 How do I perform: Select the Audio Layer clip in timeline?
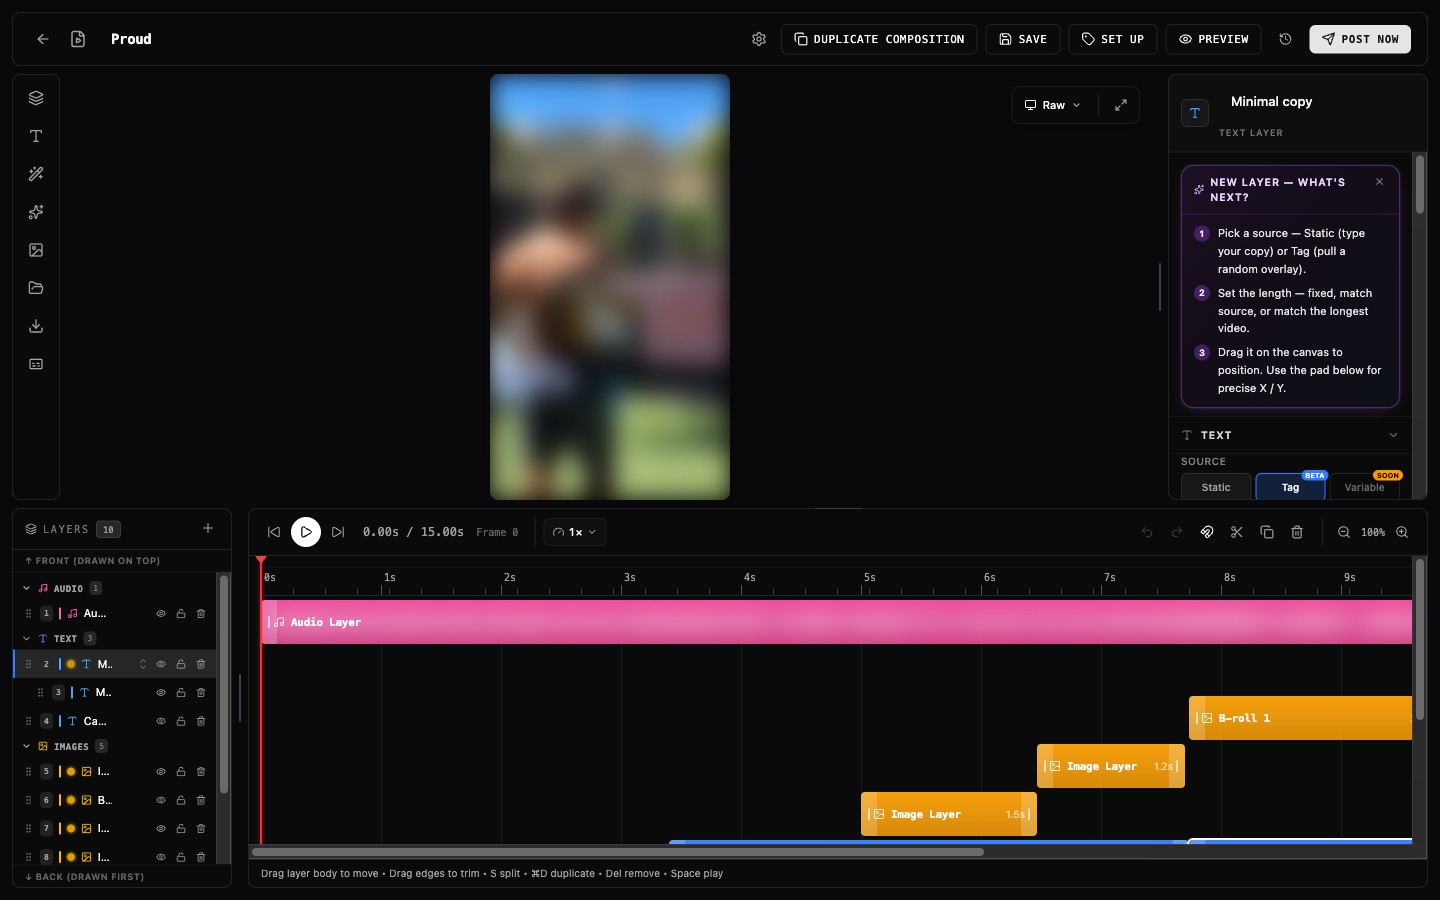837,622
